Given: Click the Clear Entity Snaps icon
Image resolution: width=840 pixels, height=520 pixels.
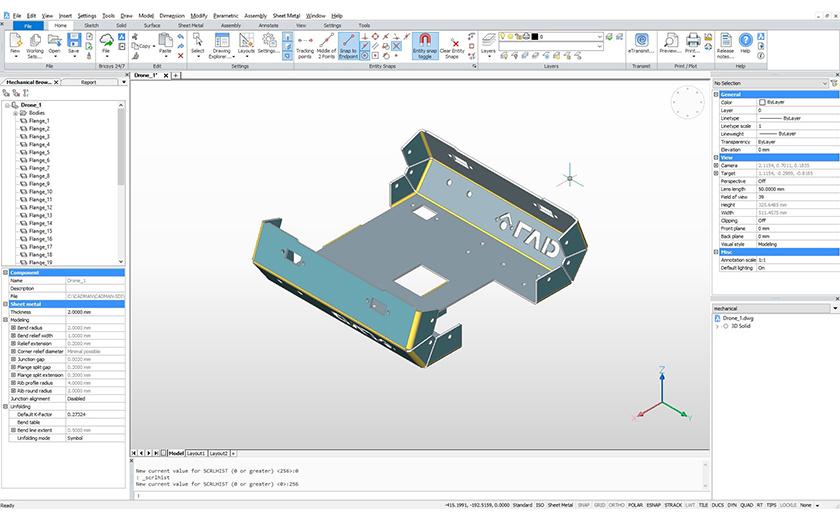Looking at the screenshot, I should coord(452,43).
